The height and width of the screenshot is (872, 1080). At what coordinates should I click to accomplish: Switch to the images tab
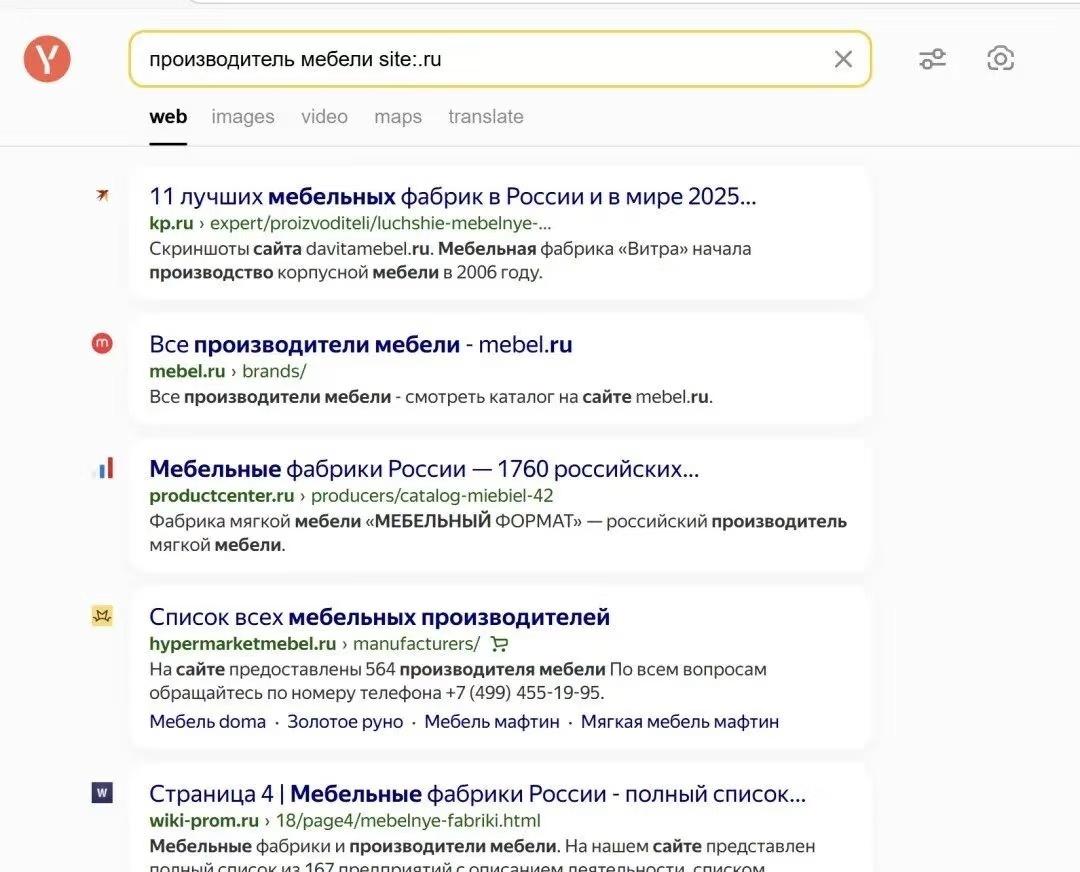click(243, 116)
